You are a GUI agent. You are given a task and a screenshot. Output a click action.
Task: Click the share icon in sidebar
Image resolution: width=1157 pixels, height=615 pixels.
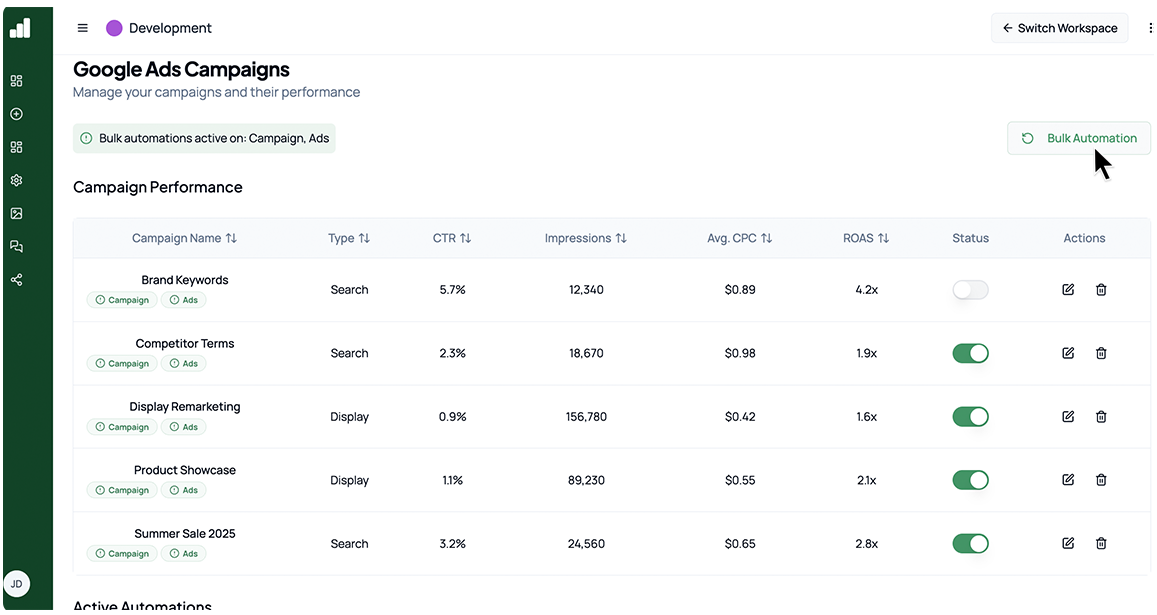16,280
